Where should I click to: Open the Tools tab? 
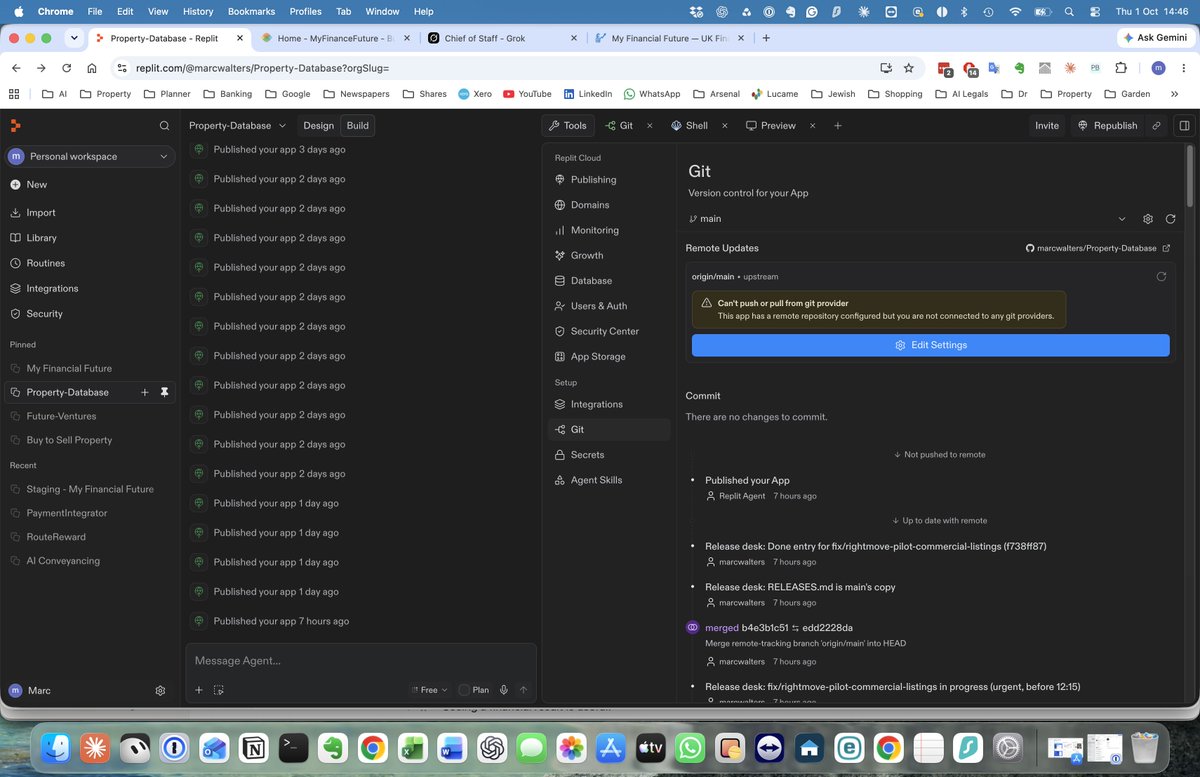(568, 126)
